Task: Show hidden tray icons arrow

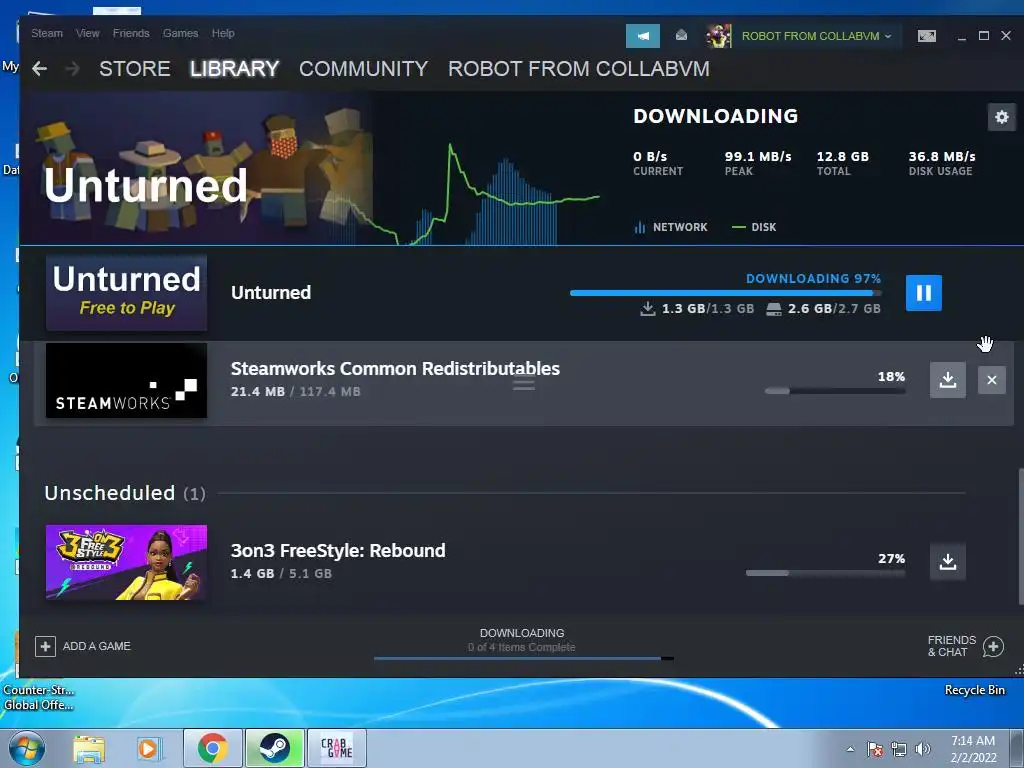Action: click(x=850, y=749)
